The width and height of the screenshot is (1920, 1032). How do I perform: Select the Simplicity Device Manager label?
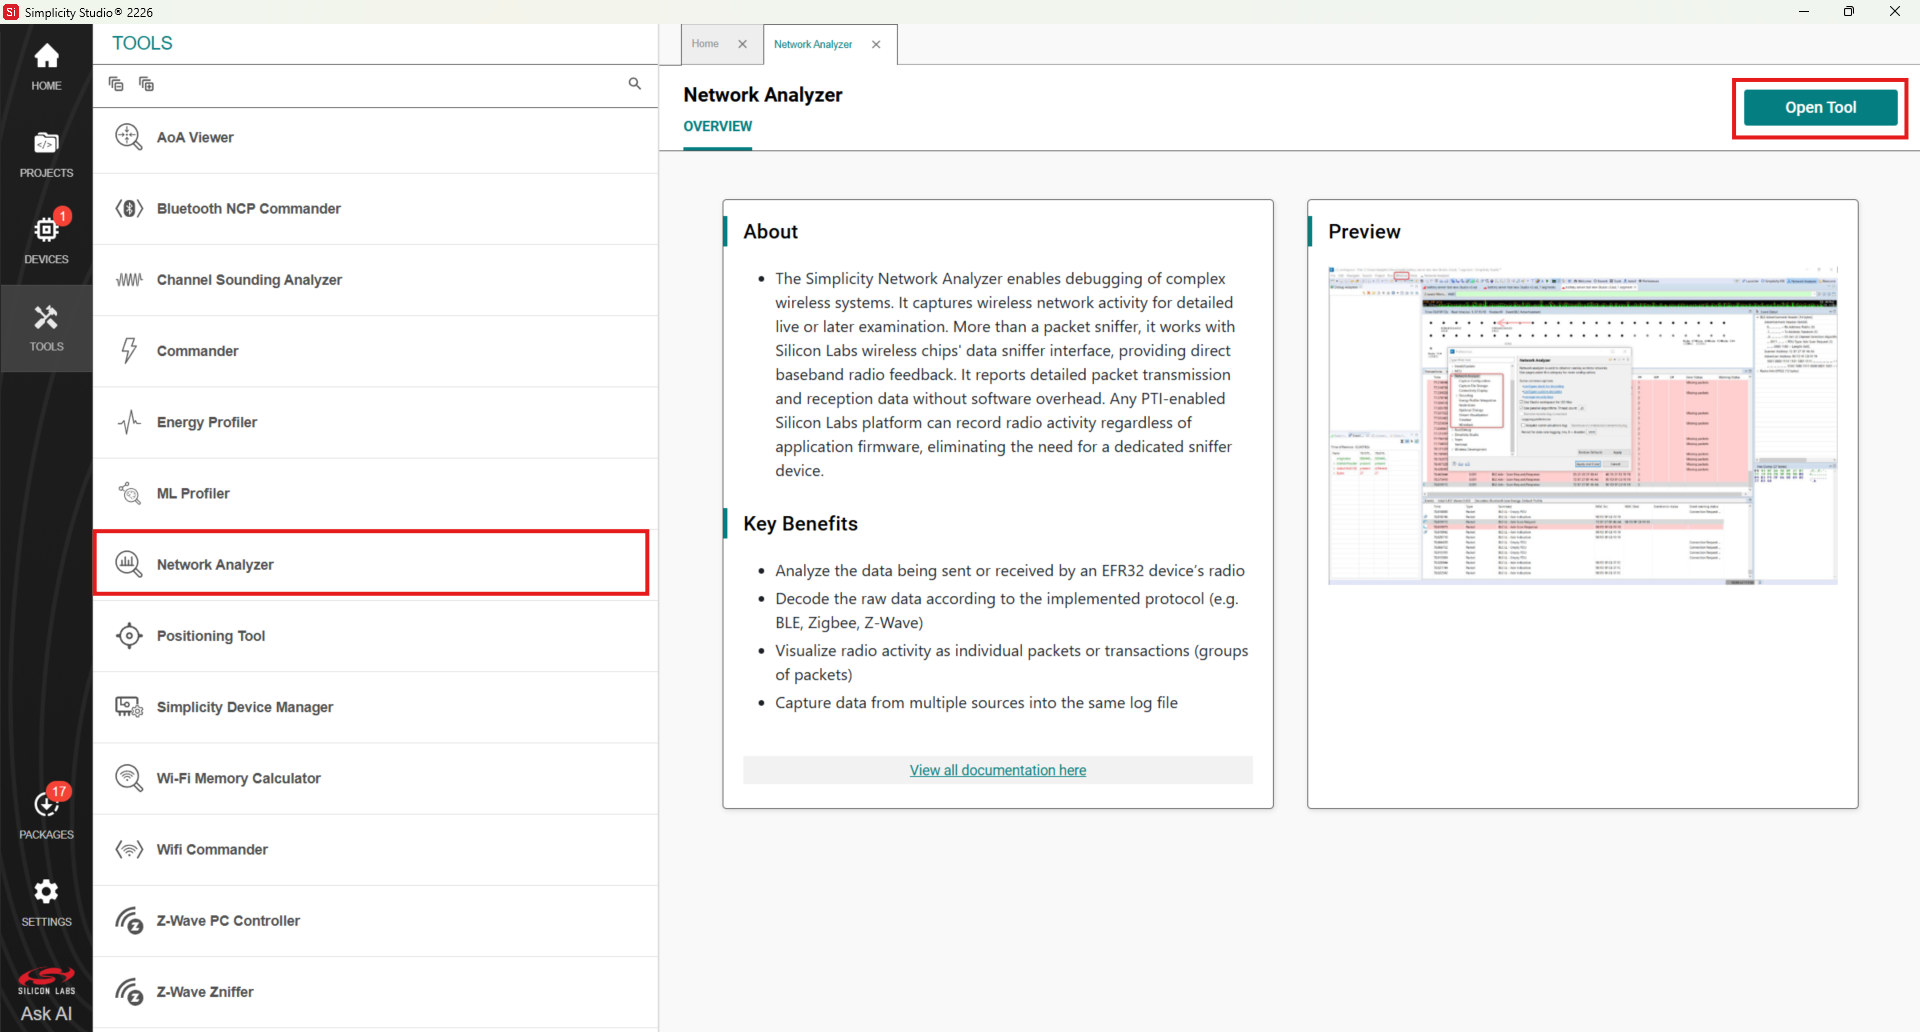245,707
